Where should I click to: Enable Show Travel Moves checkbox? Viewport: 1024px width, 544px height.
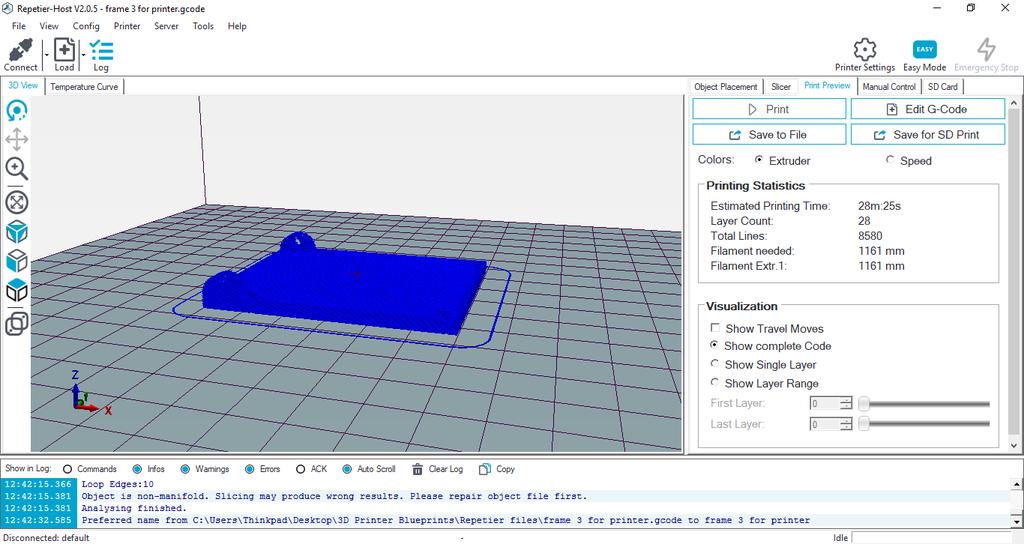coord(716,328)
